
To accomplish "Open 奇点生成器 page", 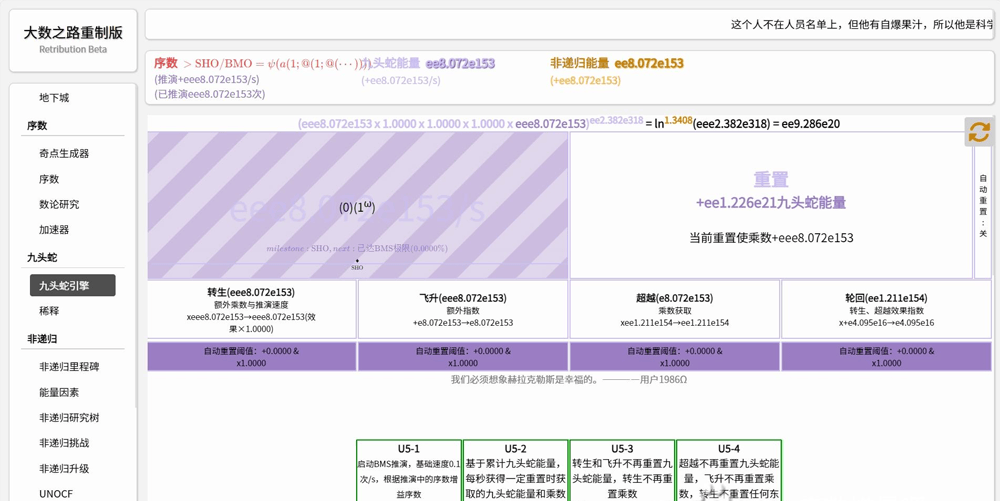I will (x=64, y=154).
